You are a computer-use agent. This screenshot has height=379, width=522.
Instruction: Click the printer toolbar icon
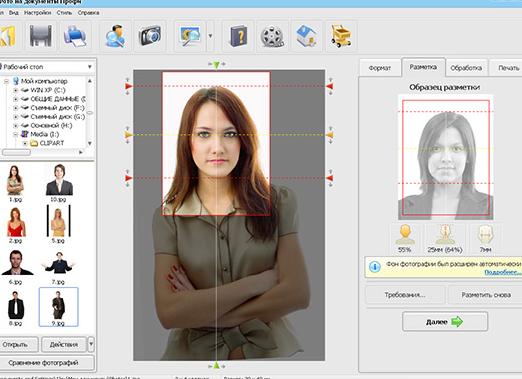[75, 35]
